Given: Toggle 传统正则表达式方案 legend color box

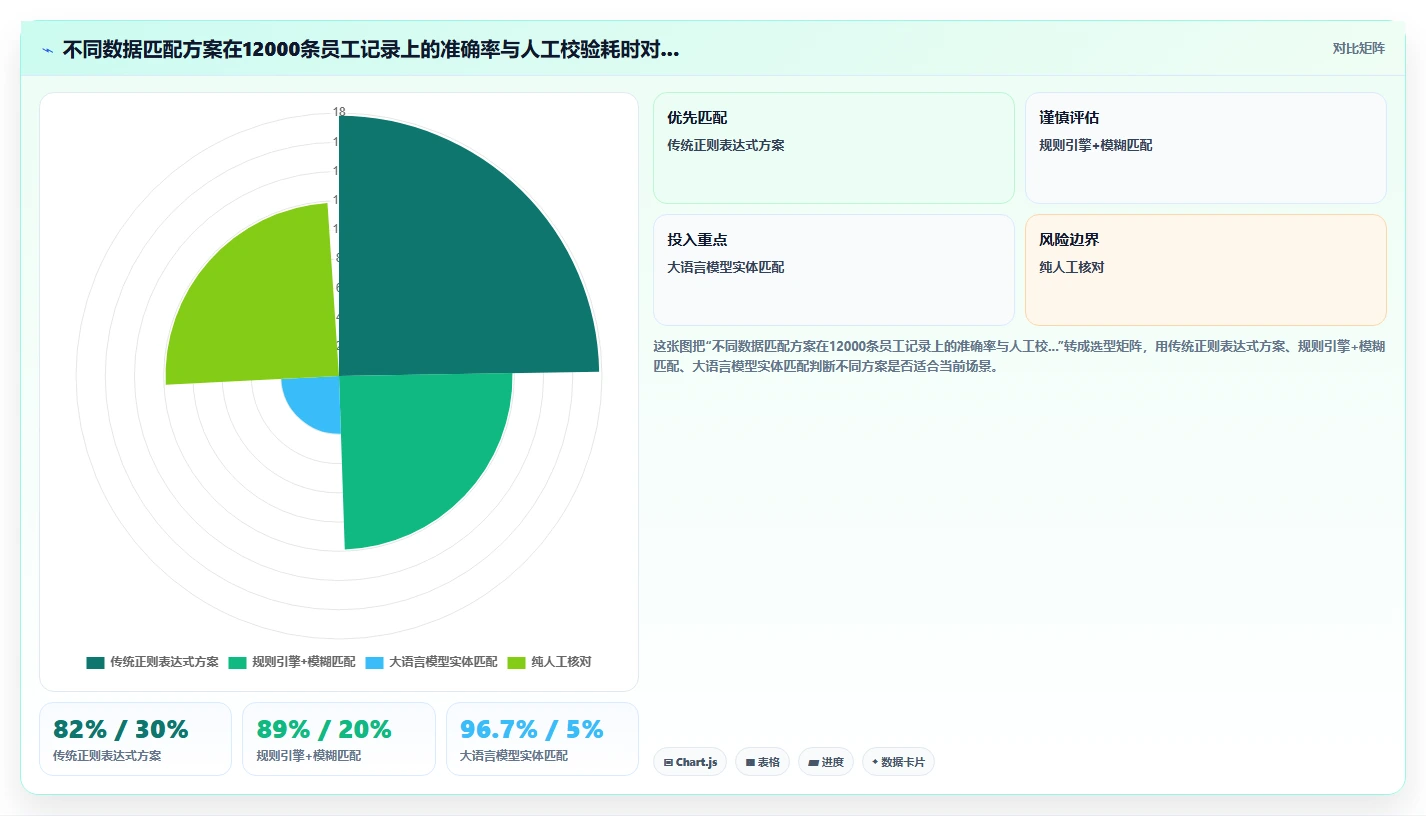Looking at the screenshot, I should [x=95, y=662].
